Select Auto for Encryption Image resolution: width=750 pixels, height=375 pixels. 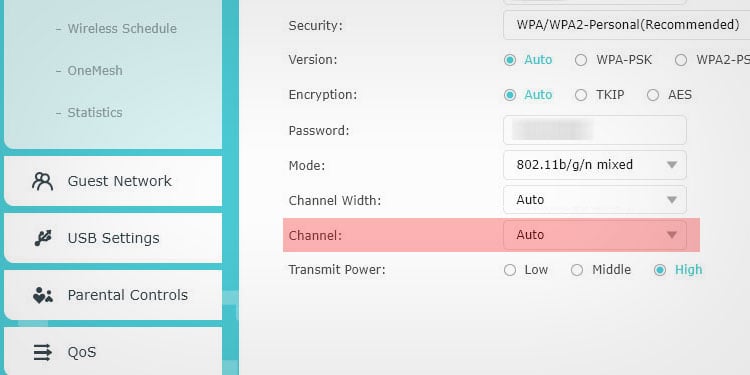tap(510, 95)
